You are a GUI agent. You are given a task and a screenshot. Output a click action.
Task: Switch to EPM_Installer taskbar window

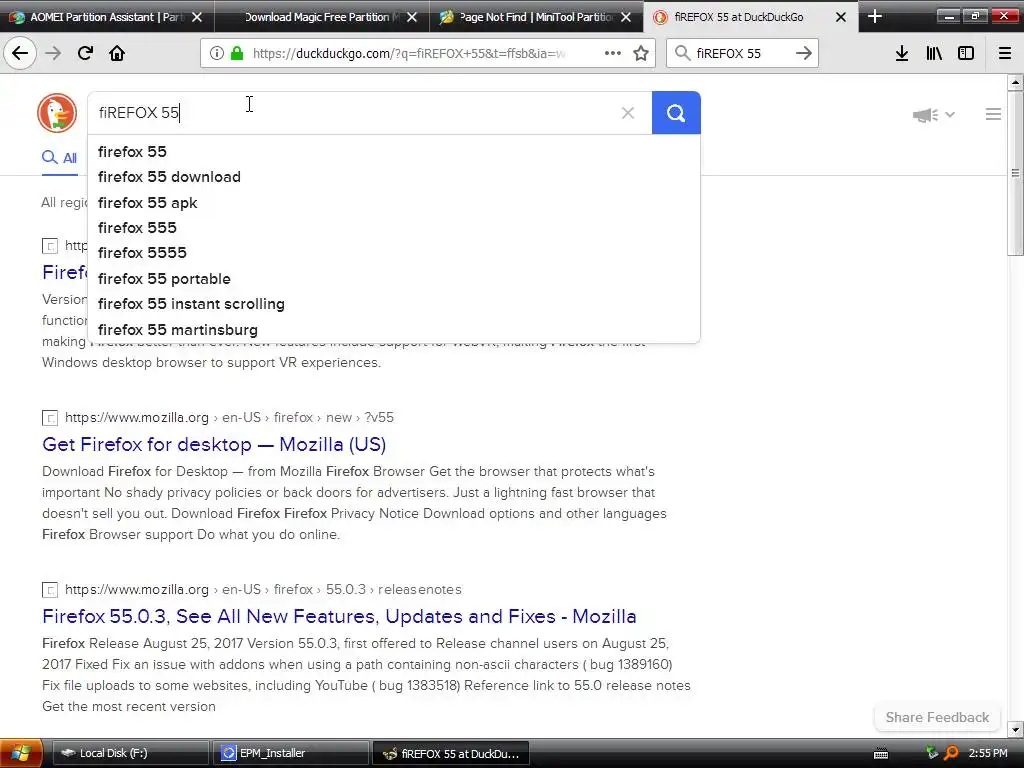click(291, 753)
